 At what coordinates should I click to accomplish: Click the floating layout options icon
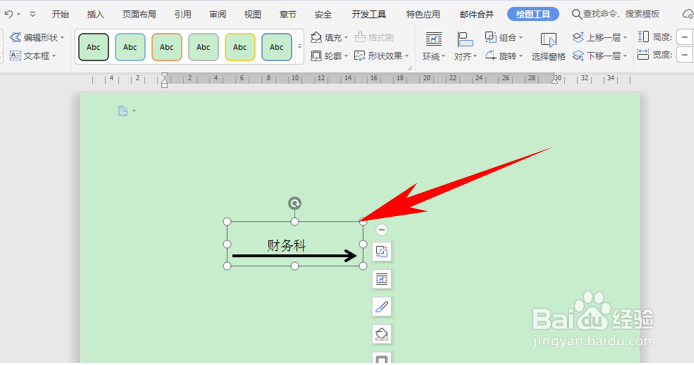pyautogui.click(x=382, y=252)
